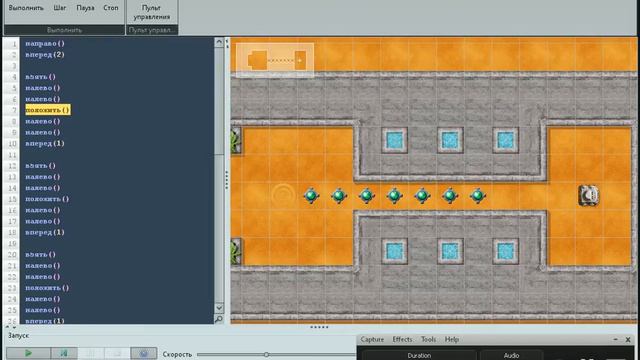Click code line 15 положить()
This screenshot has width=640, height=360.
[47, 199]
